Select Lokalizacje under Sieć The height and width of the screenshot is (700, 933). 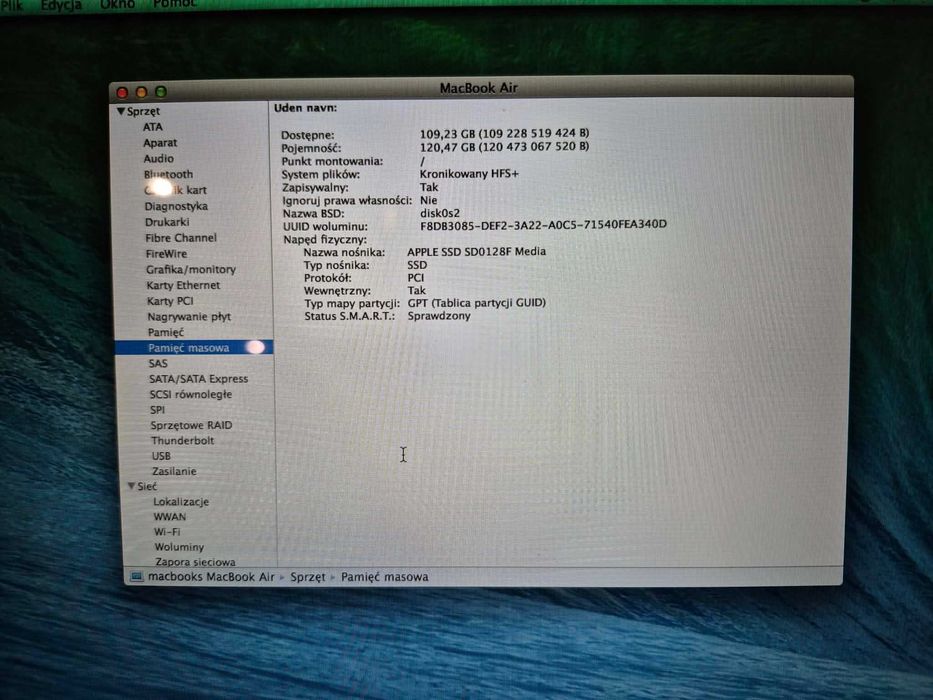pos(181,502)
